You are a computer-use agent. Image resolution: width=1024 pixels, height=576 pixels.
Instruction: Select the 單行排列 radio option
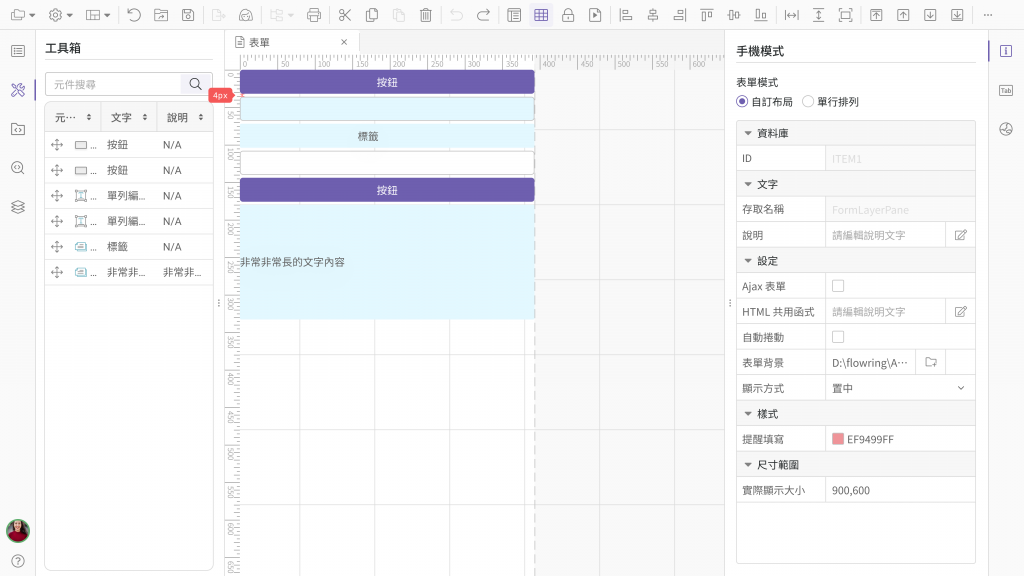808,102
